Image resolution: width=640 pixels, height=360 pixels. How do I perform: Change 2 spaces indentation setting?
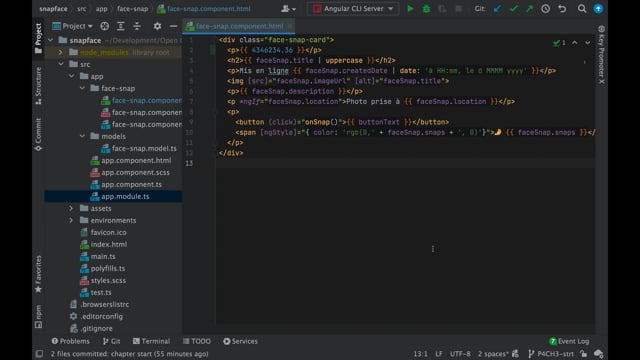(x=493, y=354)
